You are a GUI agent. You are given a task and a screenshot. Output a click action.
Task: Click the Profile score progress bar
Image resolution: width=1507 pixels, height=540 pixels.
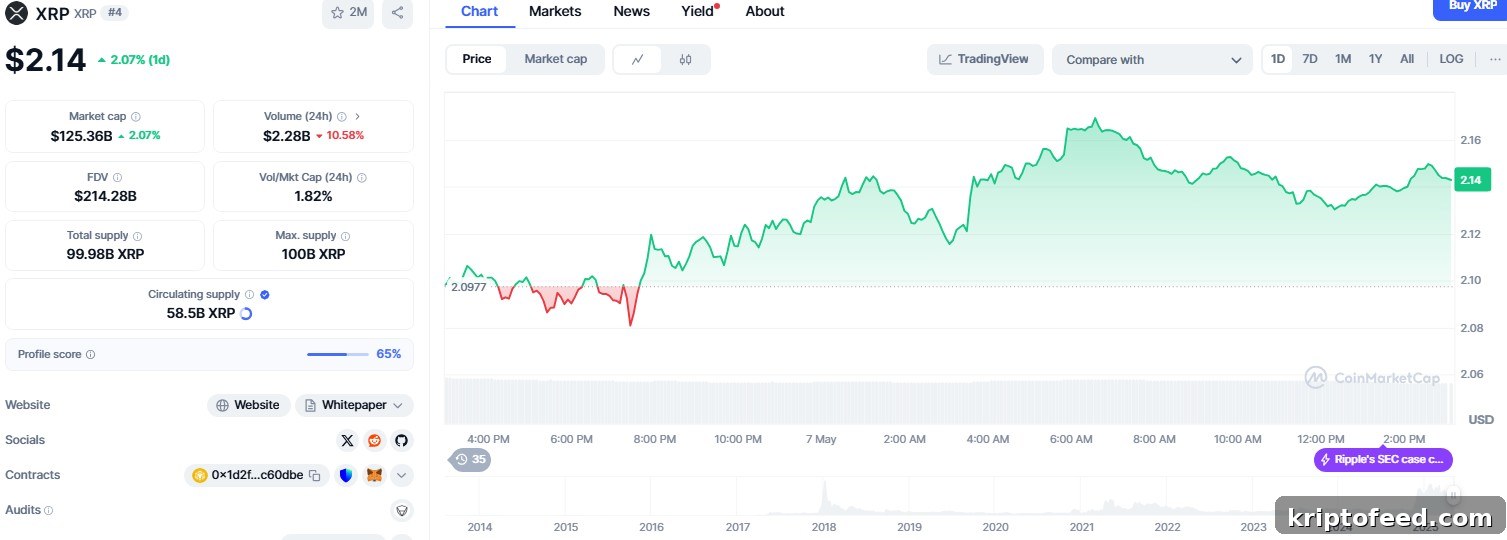[x=337, y=354]
